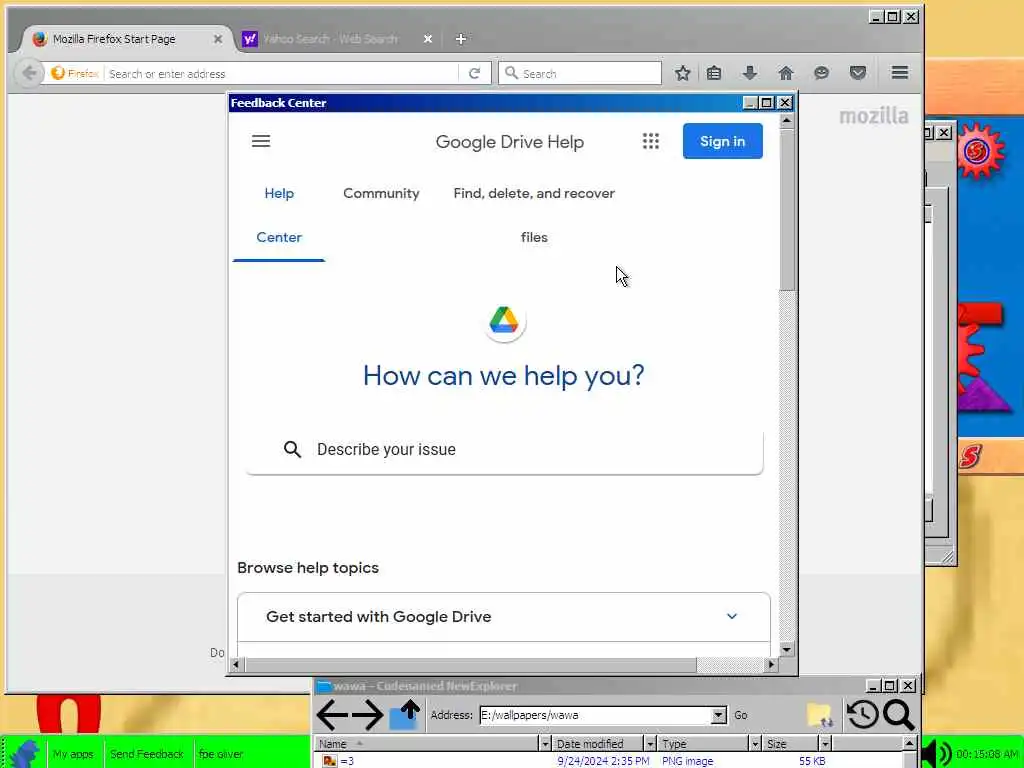Image resolution: width=1024 pixels, height=768 pixels.
Task: Open the NewExplorer address dropdown arrow
Action: pos(718,715)
